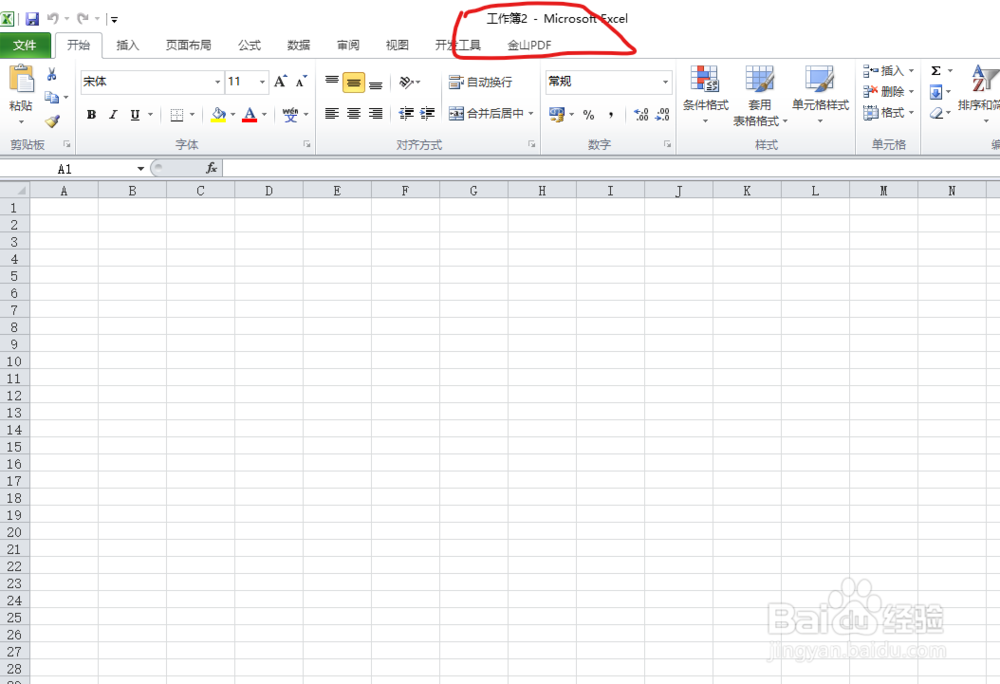
Task: Click 插入 insert cells button
Action: point(888,71)
